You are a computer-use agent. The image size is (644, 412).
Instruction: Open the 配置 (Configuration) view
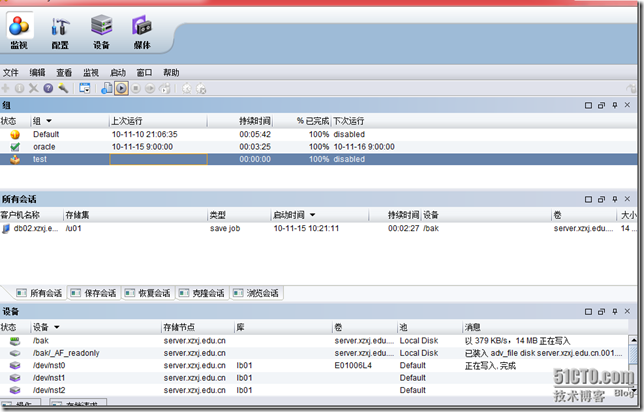(x=60, y=33)
